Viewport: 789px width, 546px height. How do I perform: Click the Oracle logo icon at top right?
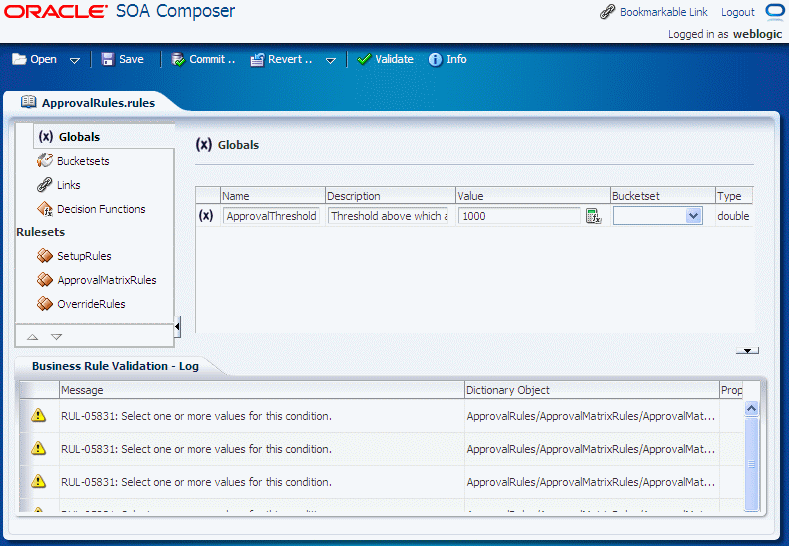coord(775,11)
